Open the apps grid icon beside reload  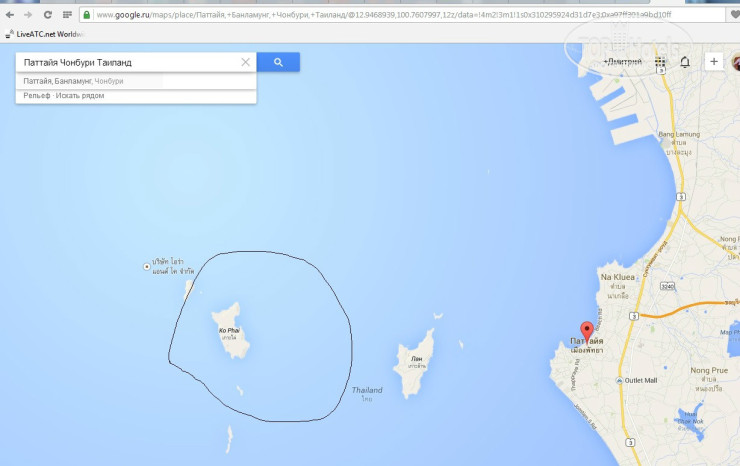67,15
